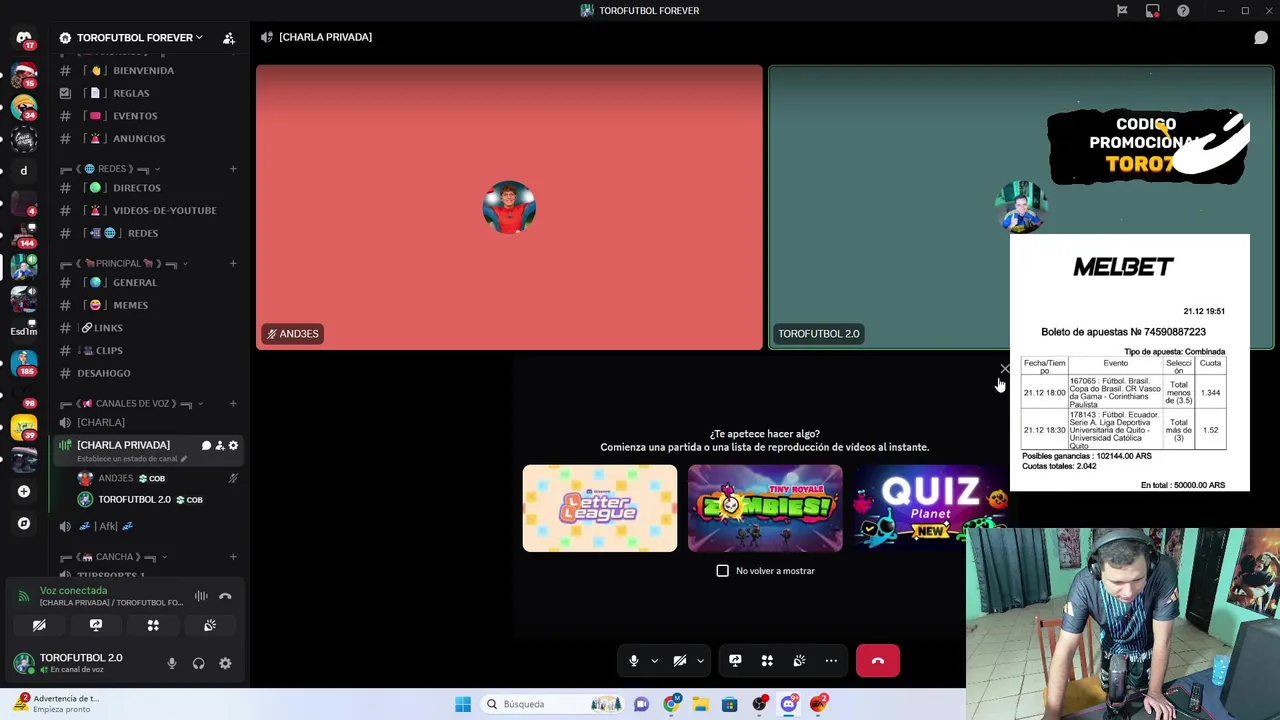1280x720 pixels.
Task: Open File Explorer from taskbar
Action: click(x=700, y=704)
